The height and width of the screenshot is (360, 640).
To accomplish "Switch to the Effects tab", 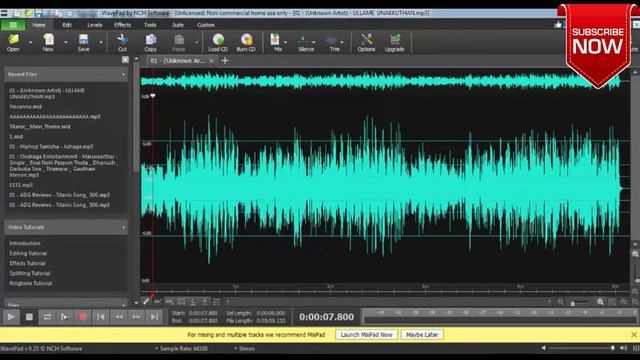I will point(122,25).
